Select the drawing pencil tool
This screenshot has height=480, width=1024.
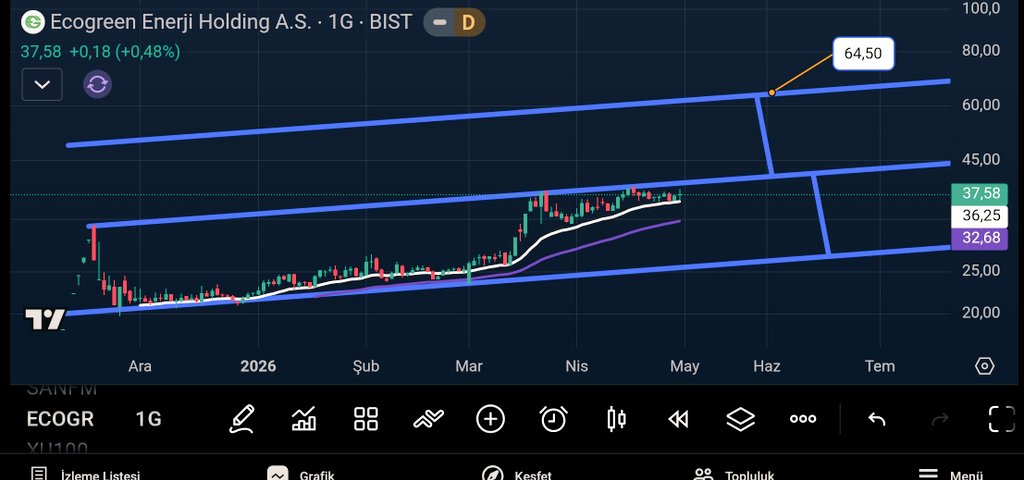click(242, 419)
